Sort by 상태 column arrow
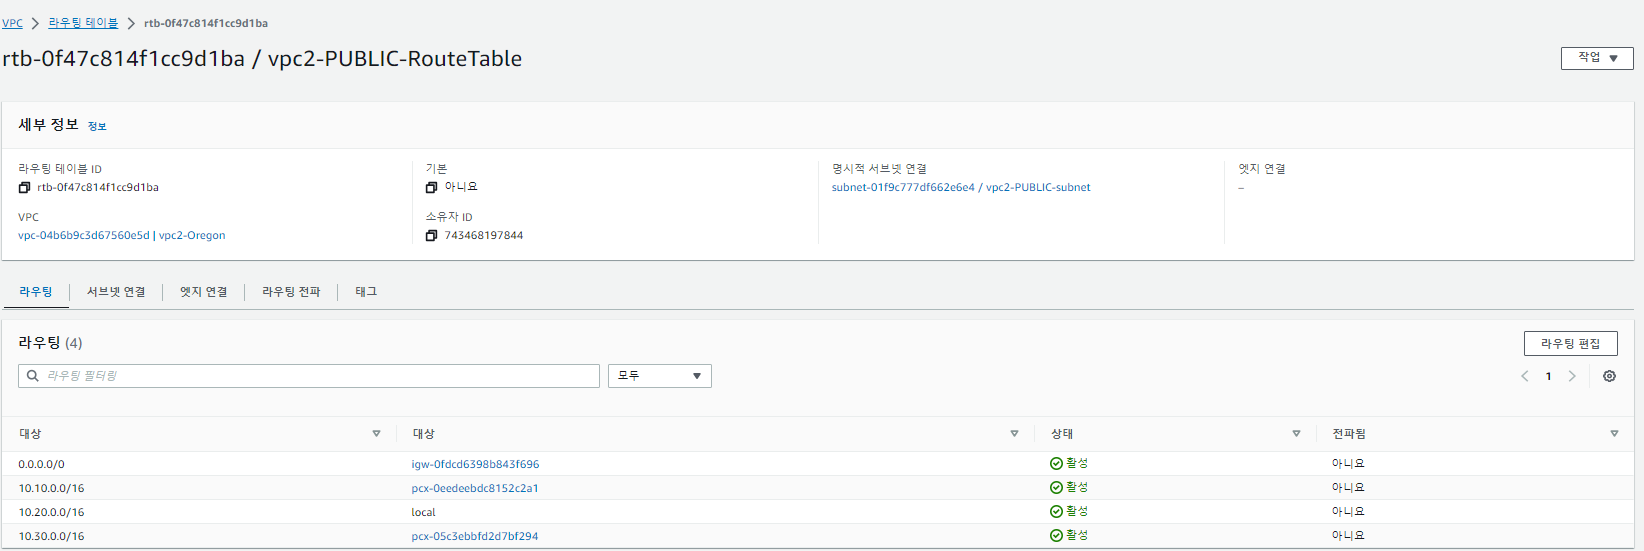 tap(1296, 434)
